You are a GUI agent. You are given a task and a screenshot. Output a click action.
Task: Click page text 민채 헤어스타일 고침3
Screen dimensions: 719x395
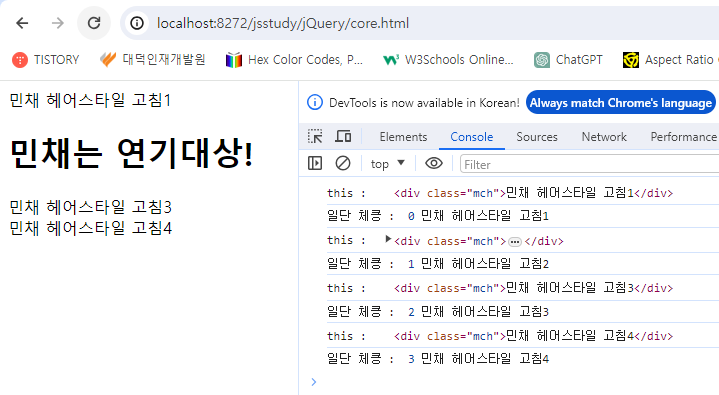tap(90, 207)
